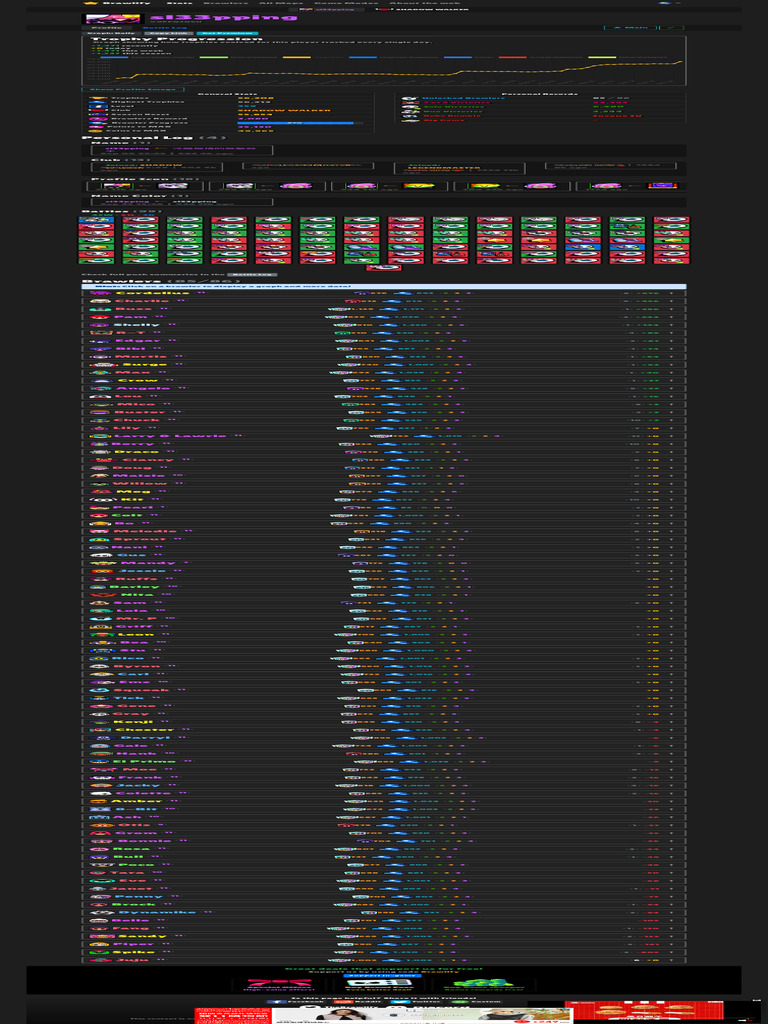Open All Maps in top navigation
Viewport: 768px width, 1024px height.
281,3
